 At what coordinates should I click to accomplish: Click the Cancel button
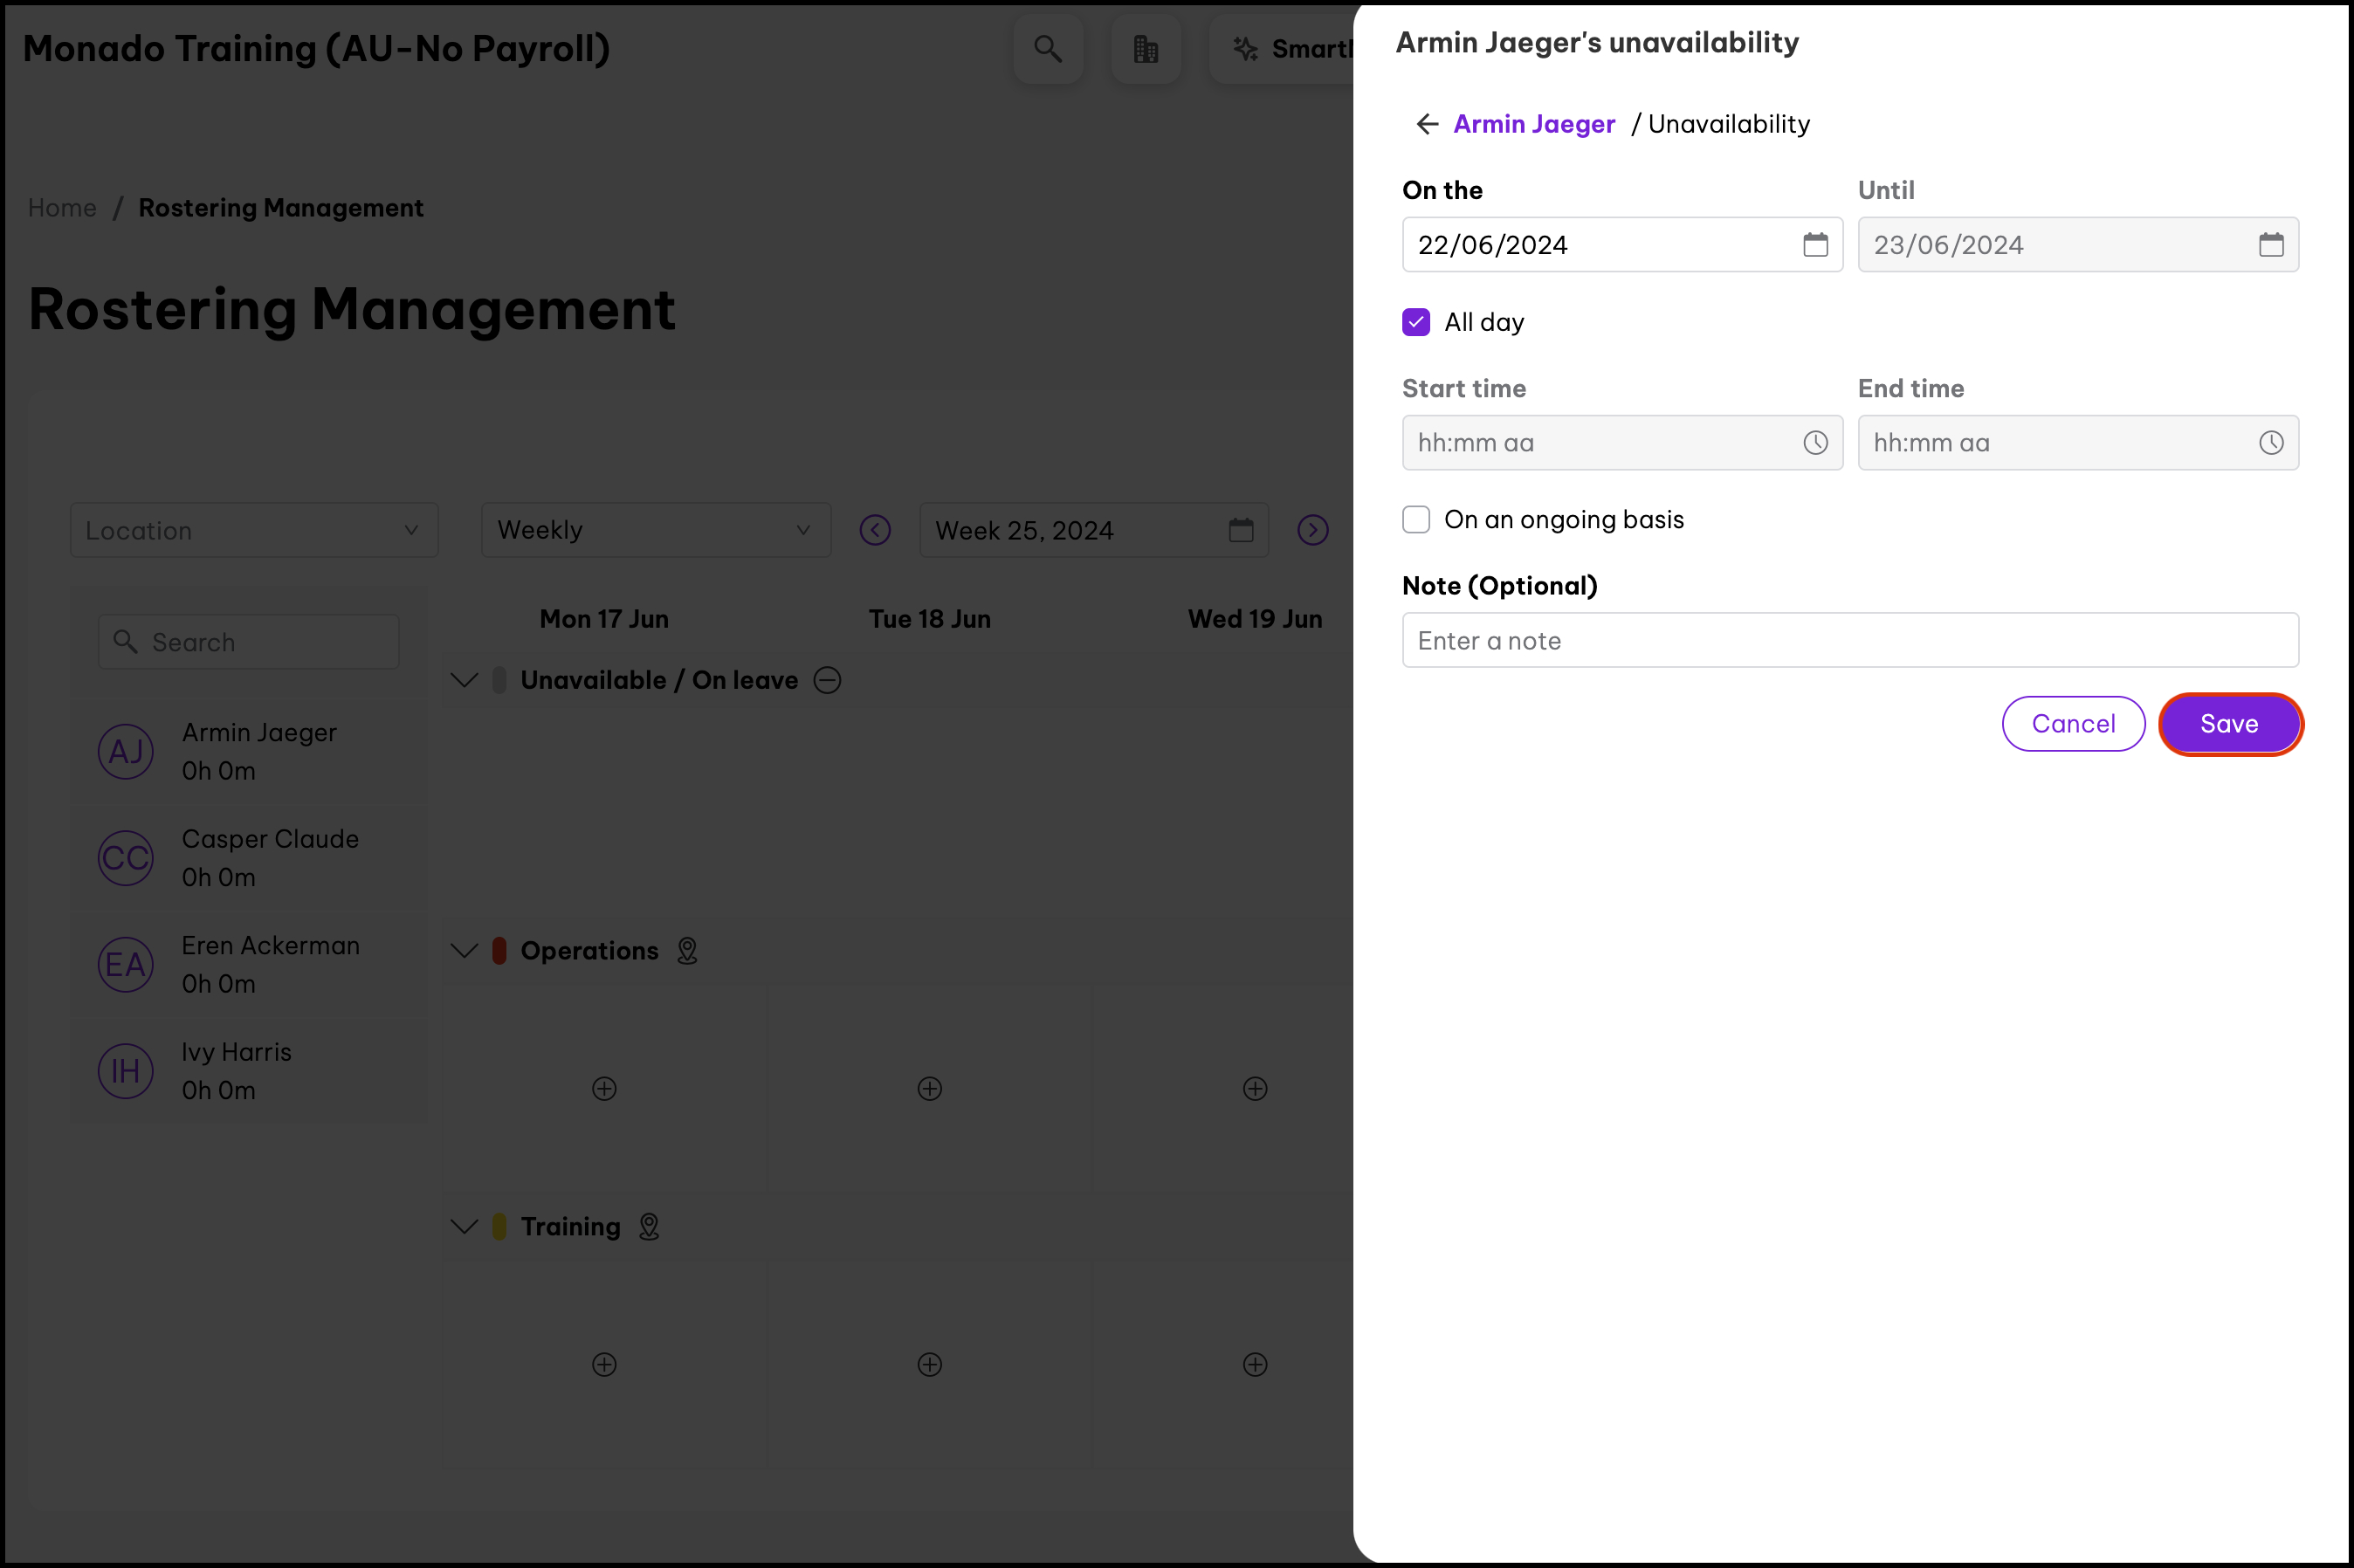pyautogui.click(x=2074, y=724)
